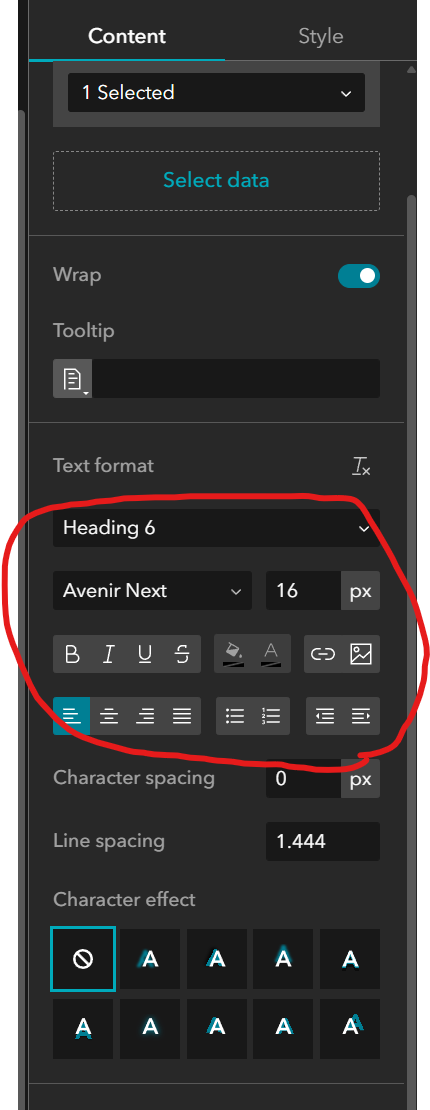The height and width of the screenshot is (1110, 430).
Task: Create a bulleted list
Action: coord(234,716)
